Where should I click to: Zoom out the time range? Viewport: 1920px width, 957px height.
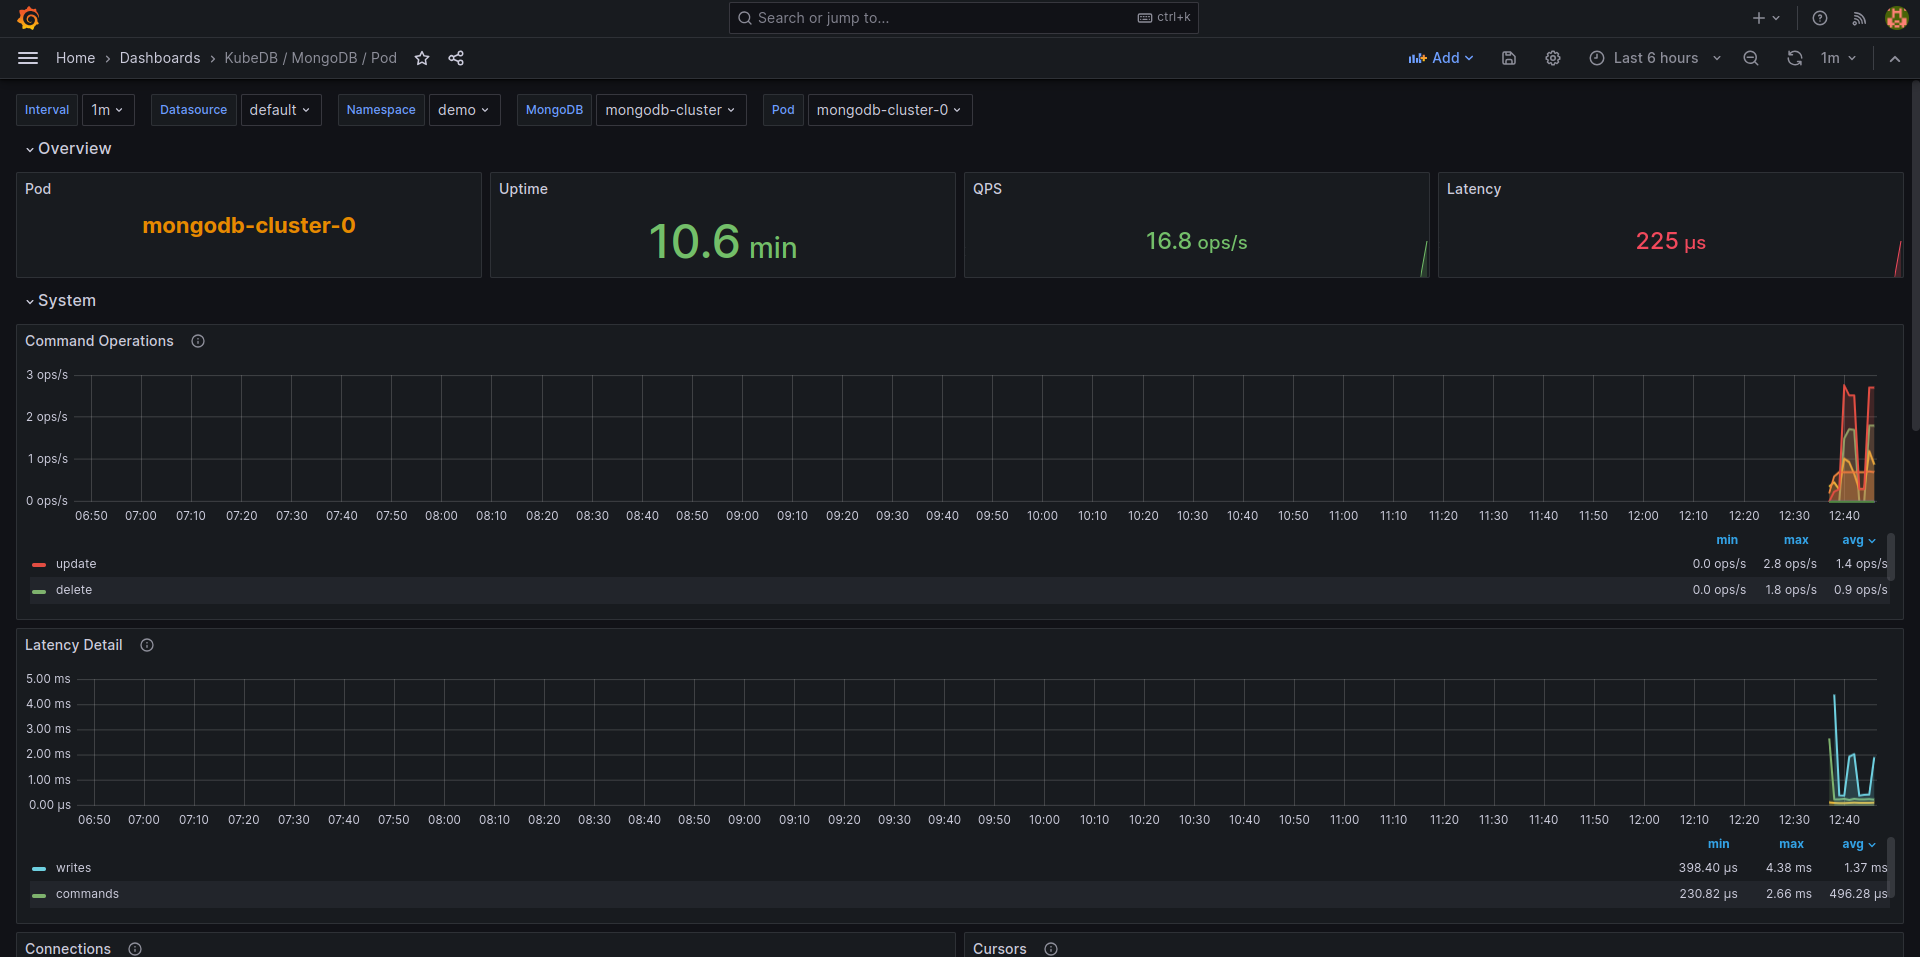click(1751, 58)
